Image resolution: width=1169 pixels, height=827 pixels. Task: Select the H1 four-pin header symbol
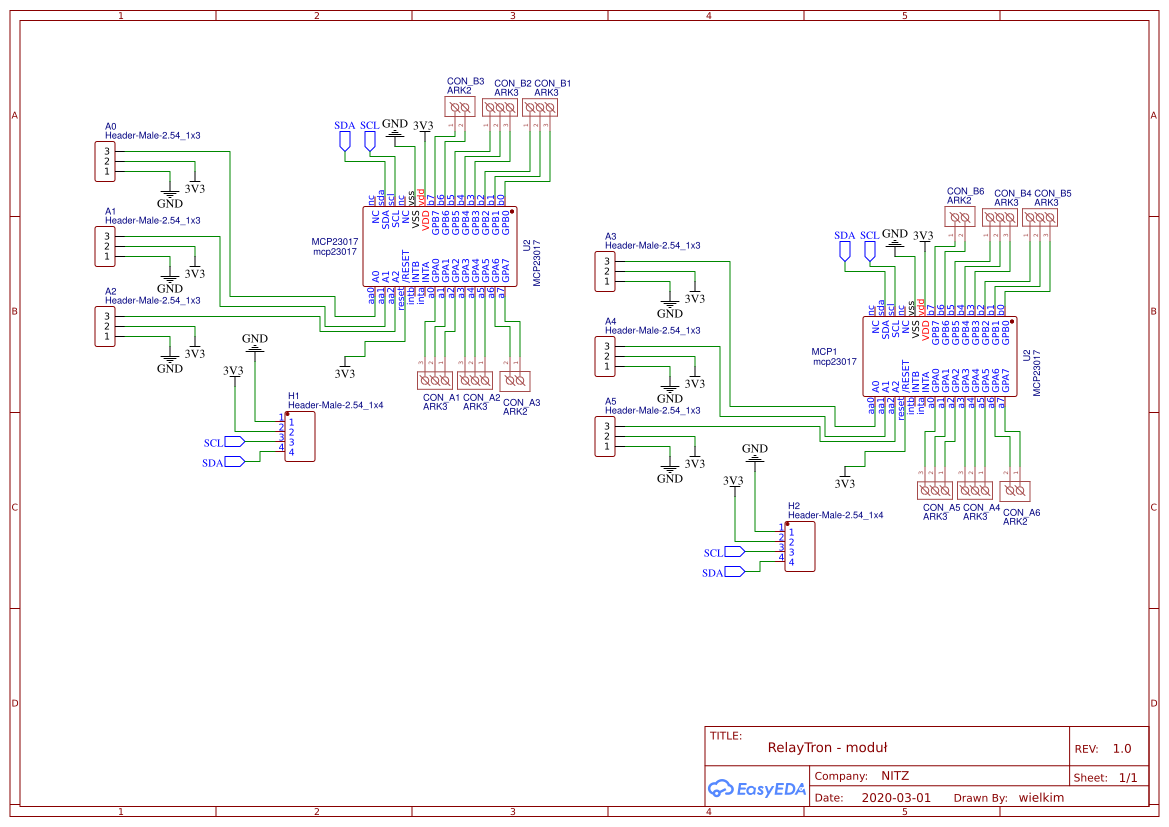300,437
